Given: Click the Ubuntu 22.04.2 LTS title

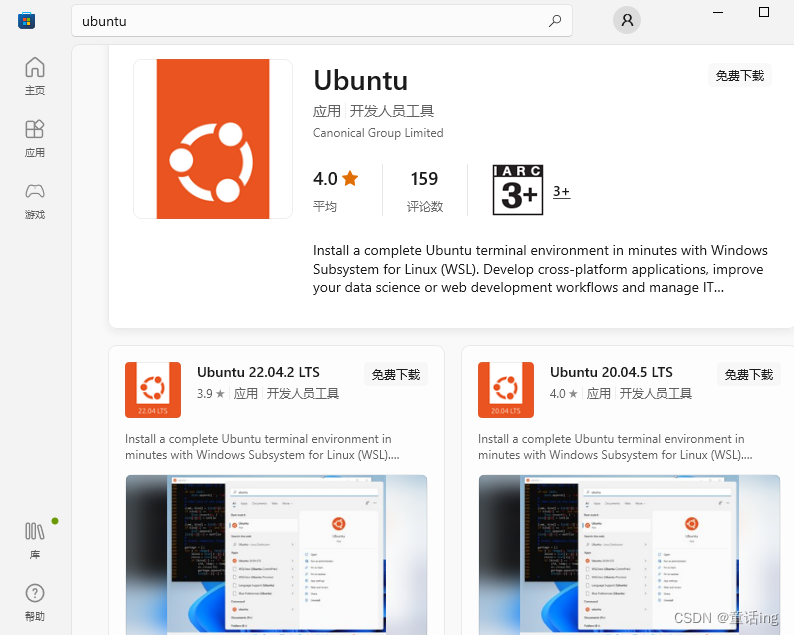Looking at the screenshot, I should tap(258, 372).
